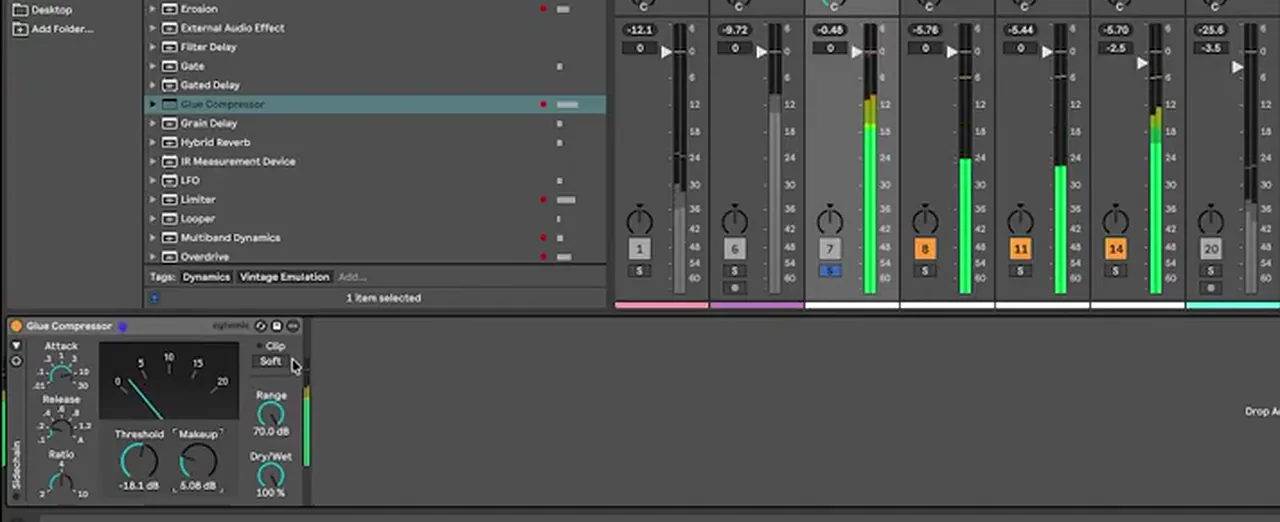
Task: Reset the -0.48 peak level on track 7
Action: click(830, 30)
